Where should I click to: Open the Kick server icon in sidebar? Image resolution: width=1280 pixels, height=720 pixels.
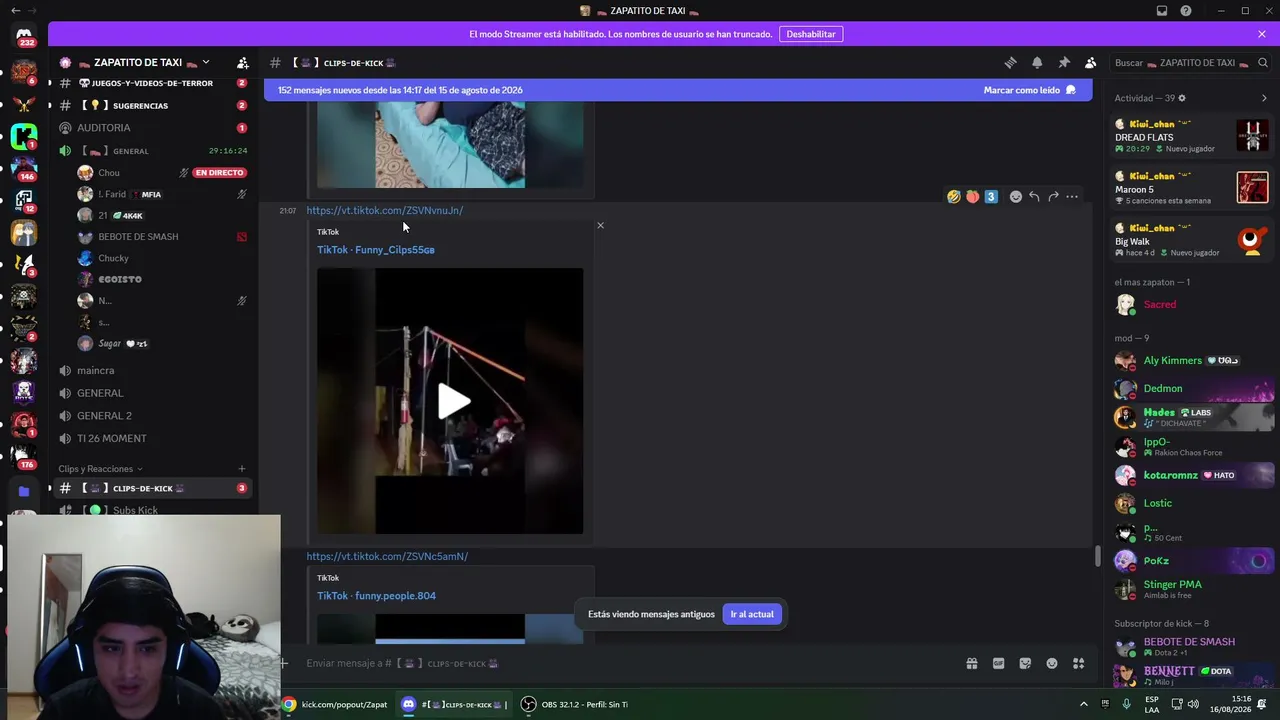coord(24,135)
